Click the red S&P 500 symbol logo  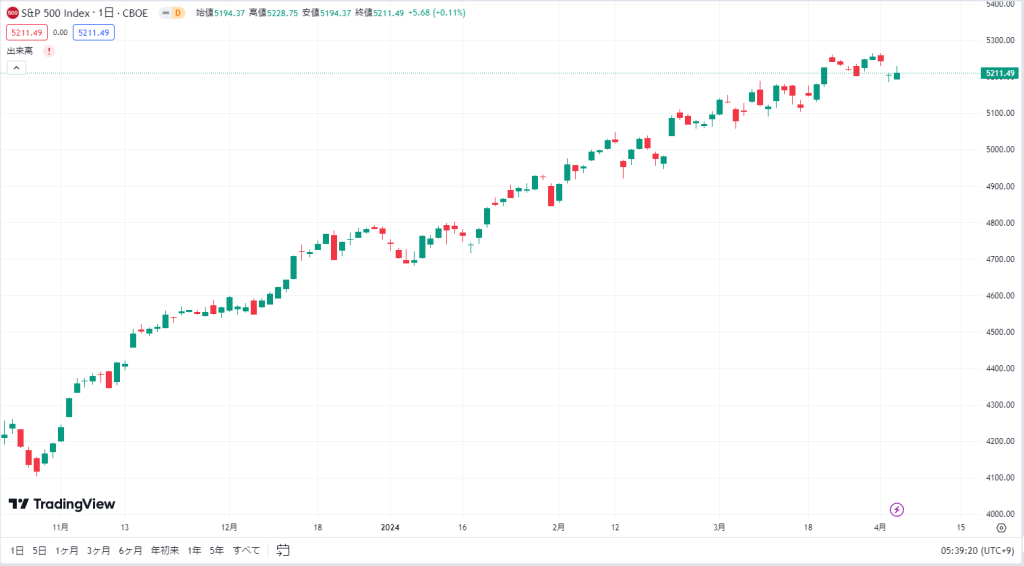[12, 13]
